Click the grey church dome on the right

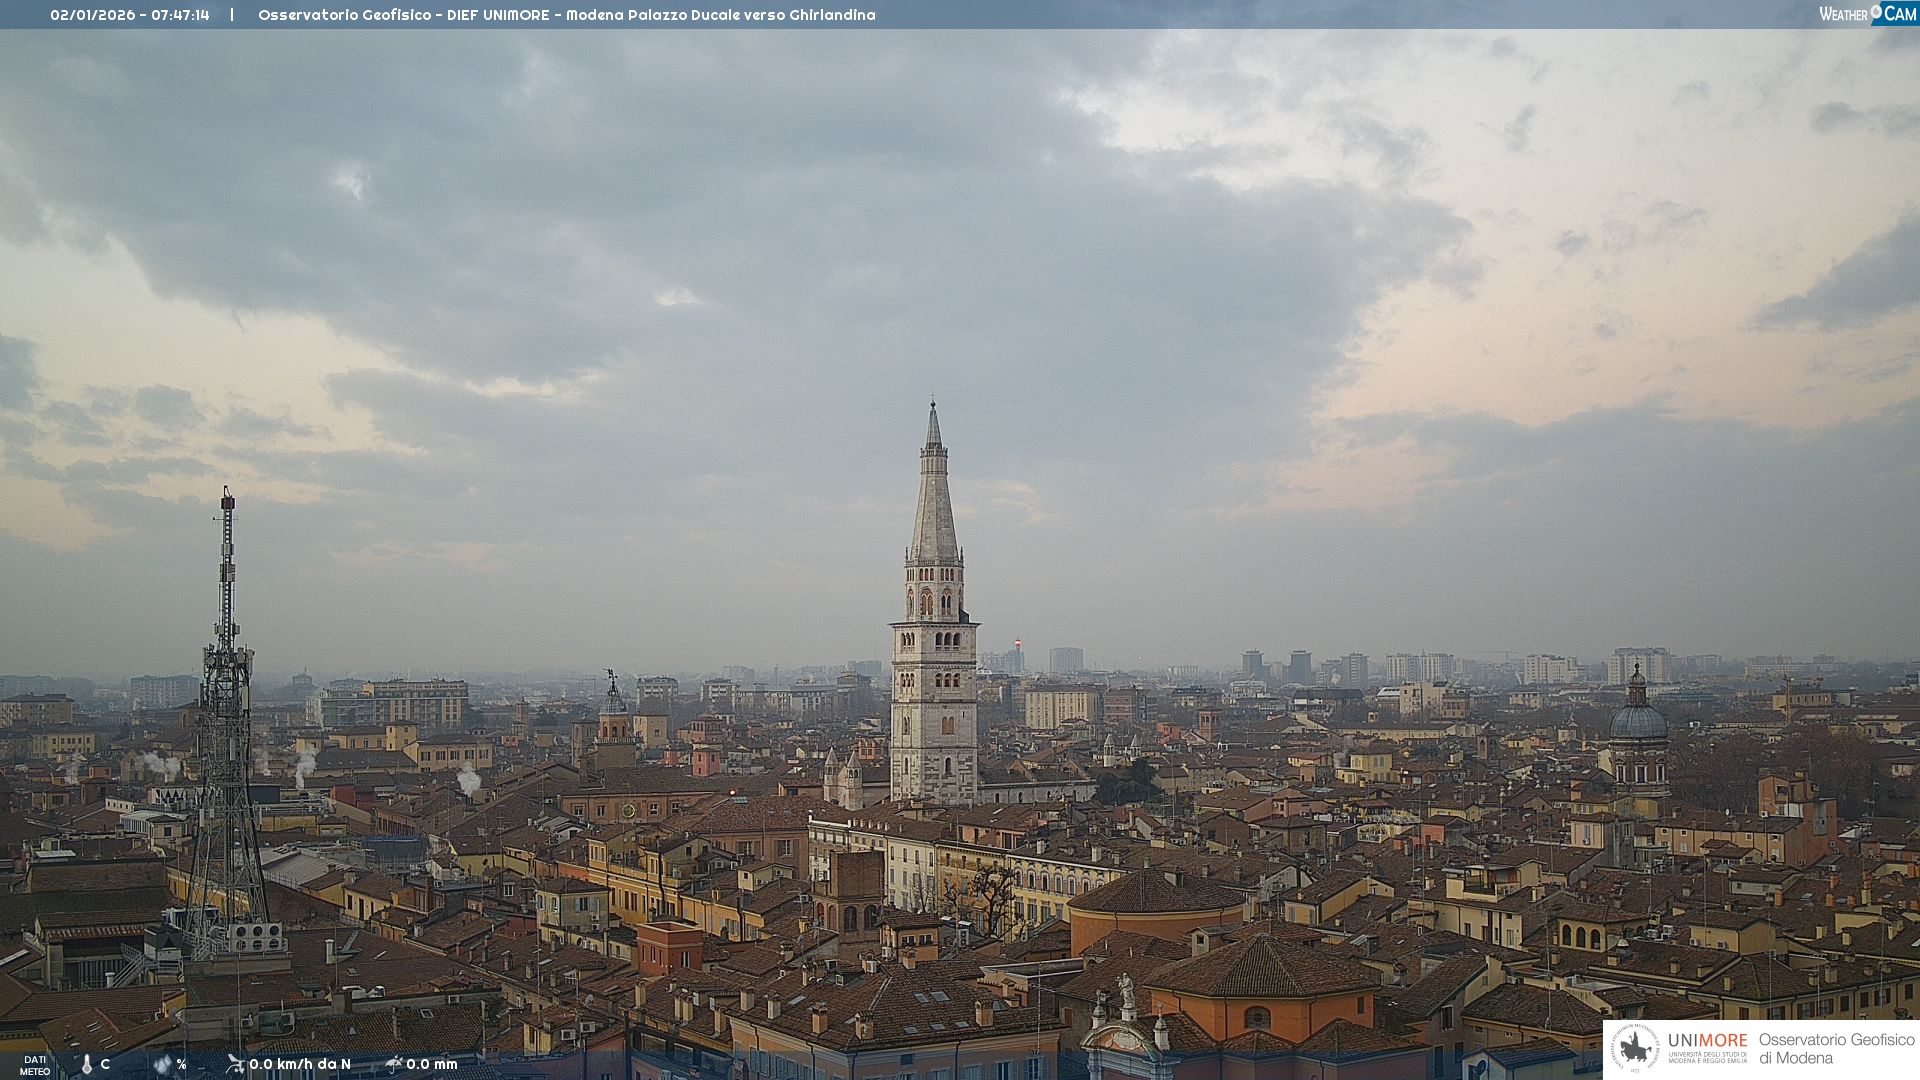click(x=1638, y=720)
